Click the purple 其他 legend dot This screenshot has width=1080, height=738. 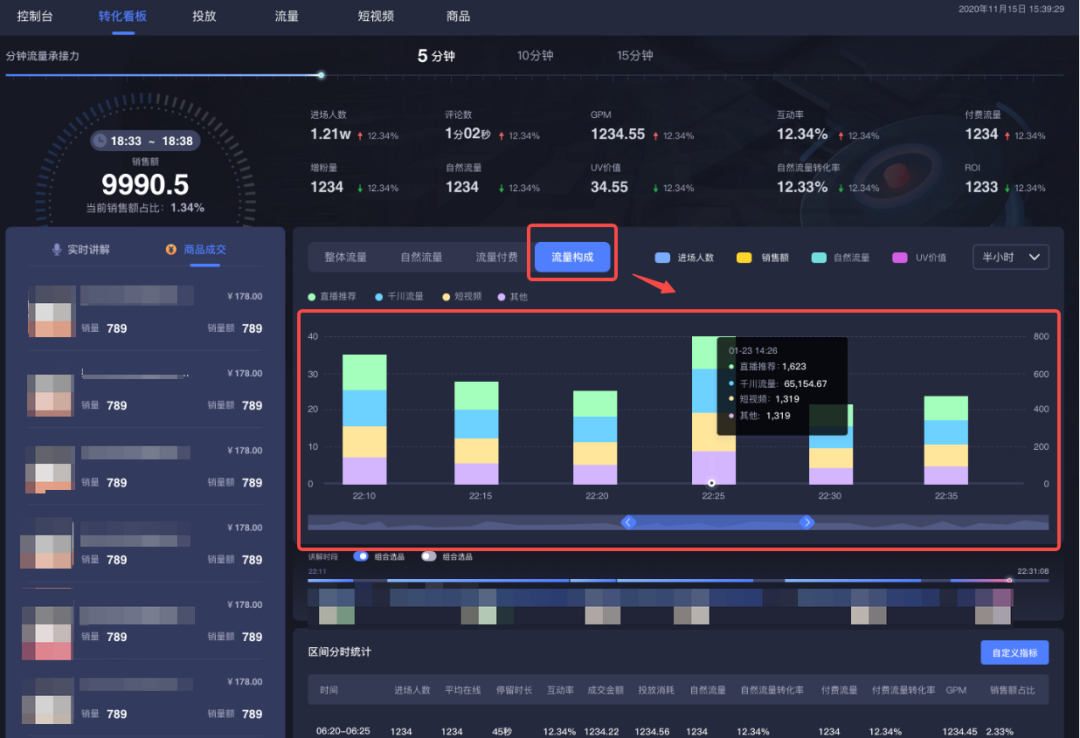coord(502,297)
